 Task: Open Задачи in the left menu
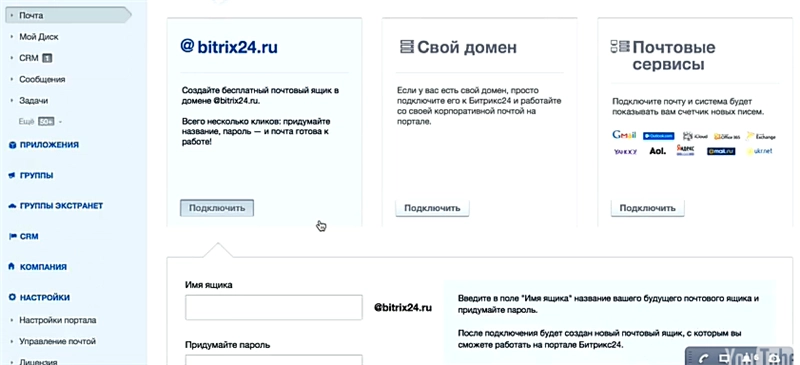pos(34,101)
